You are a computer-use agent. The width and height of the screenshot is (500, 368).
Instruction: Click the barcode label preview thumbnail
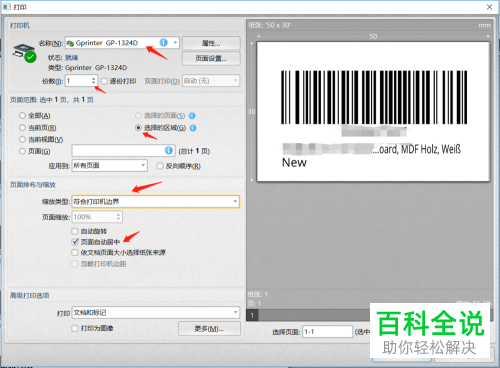[x=373, y=112]
